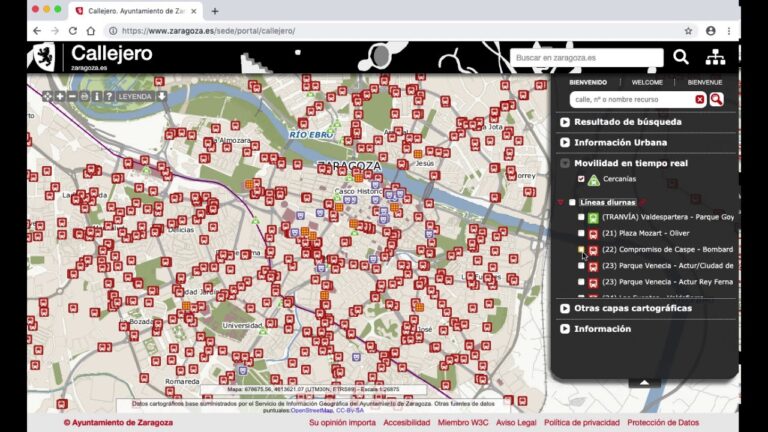View site info icon in address bar
This screenshot has height=432, width=768.
[x=113, y=31]
